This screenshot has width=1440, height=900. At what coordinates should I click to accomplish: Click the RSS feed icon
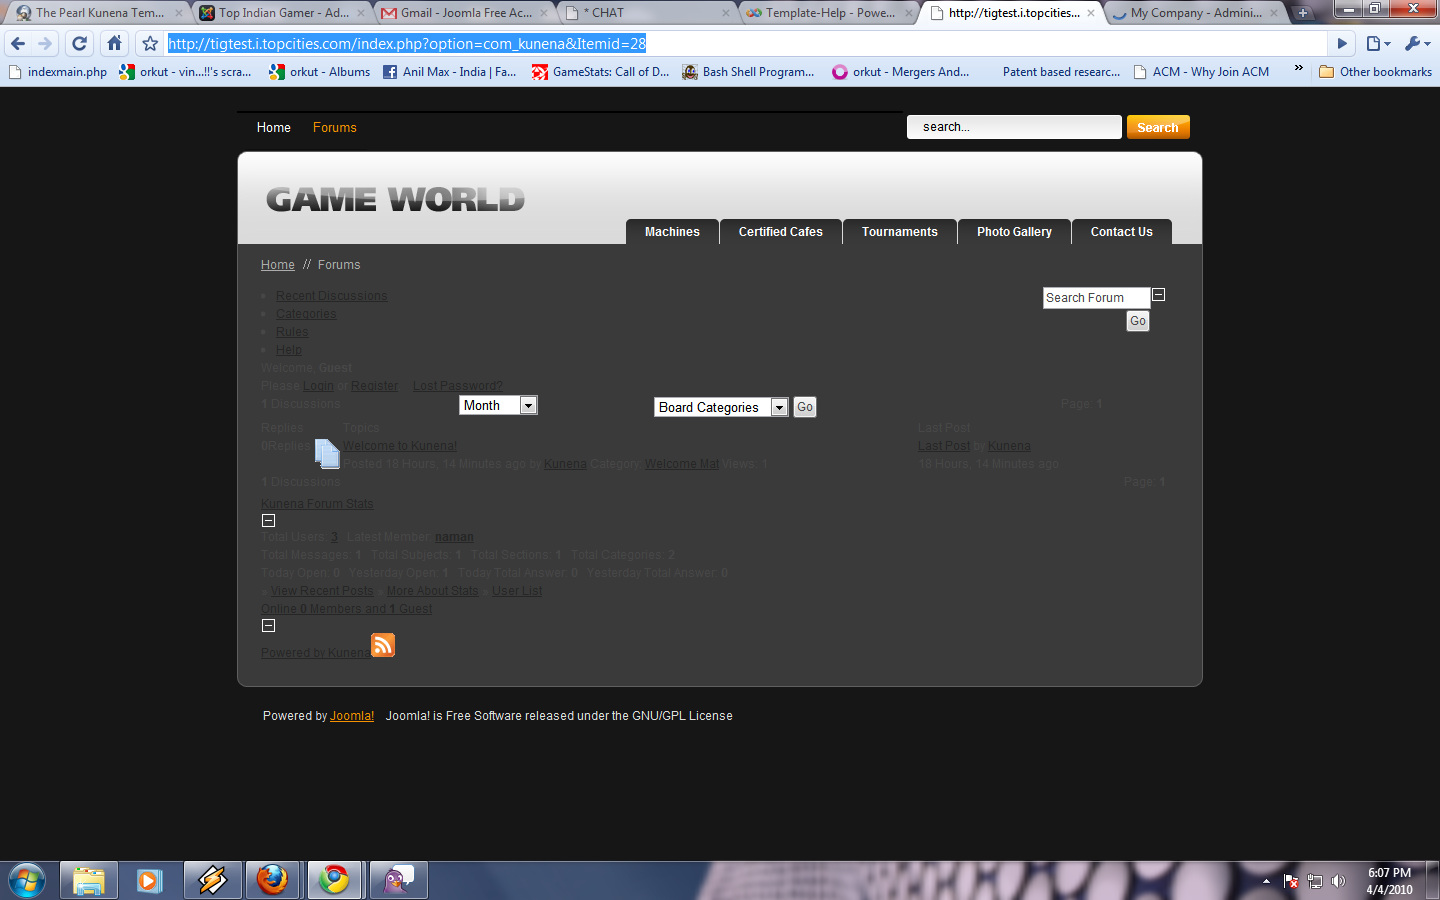[383, 645]
